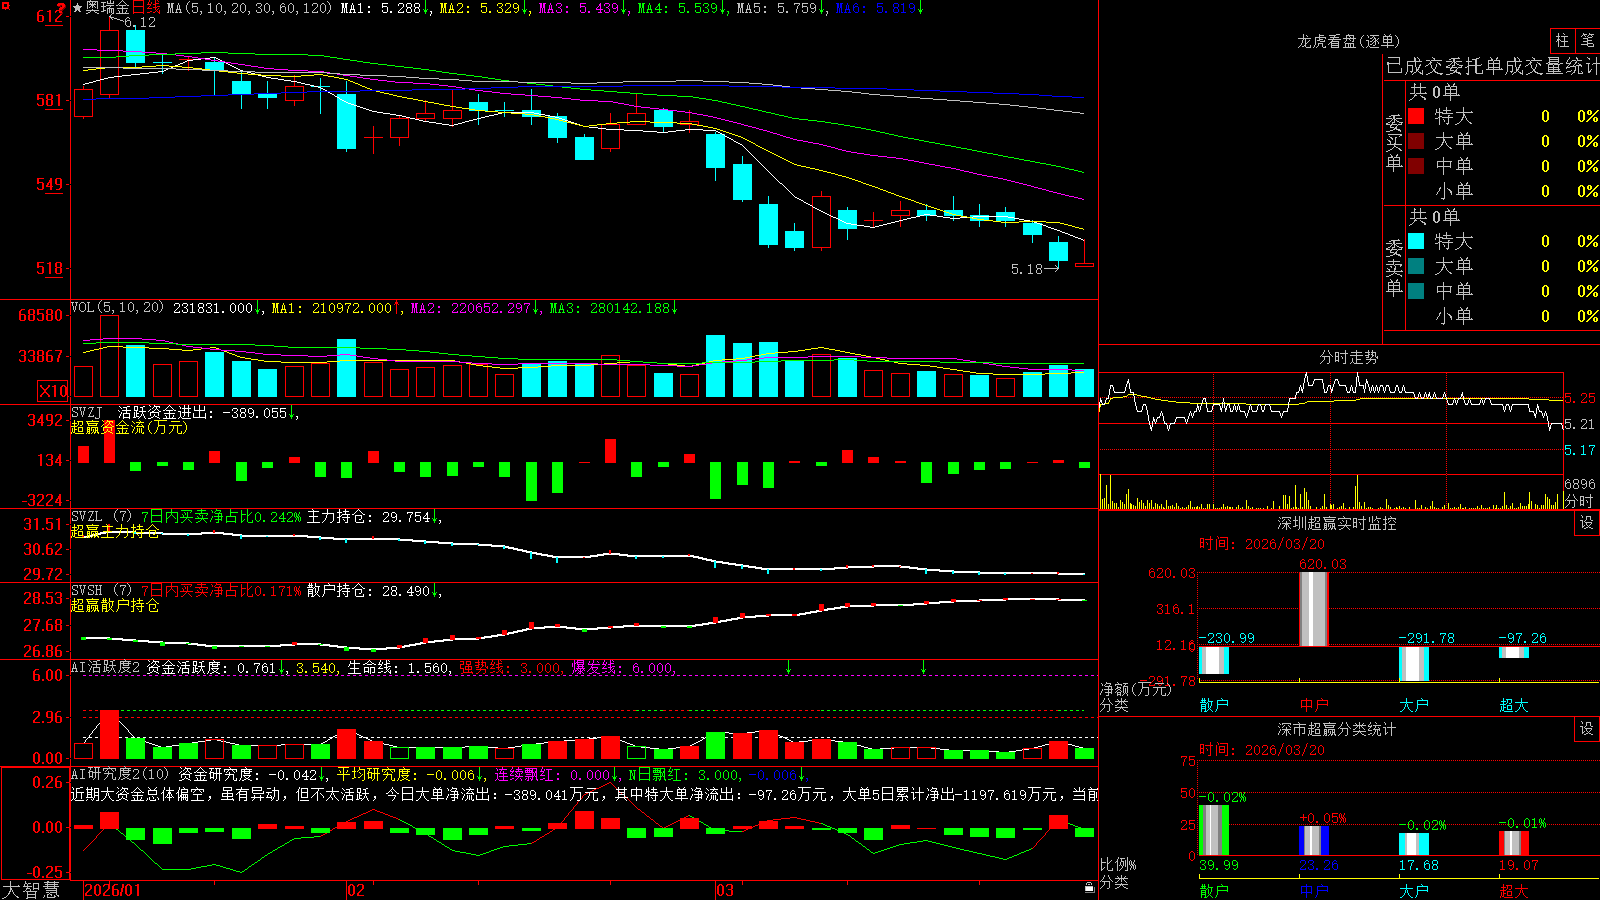Viewport: 1600px width, 900px height.
Task: Select the 深市超赢分类统计 panel title
Action: pos(1337,729)
